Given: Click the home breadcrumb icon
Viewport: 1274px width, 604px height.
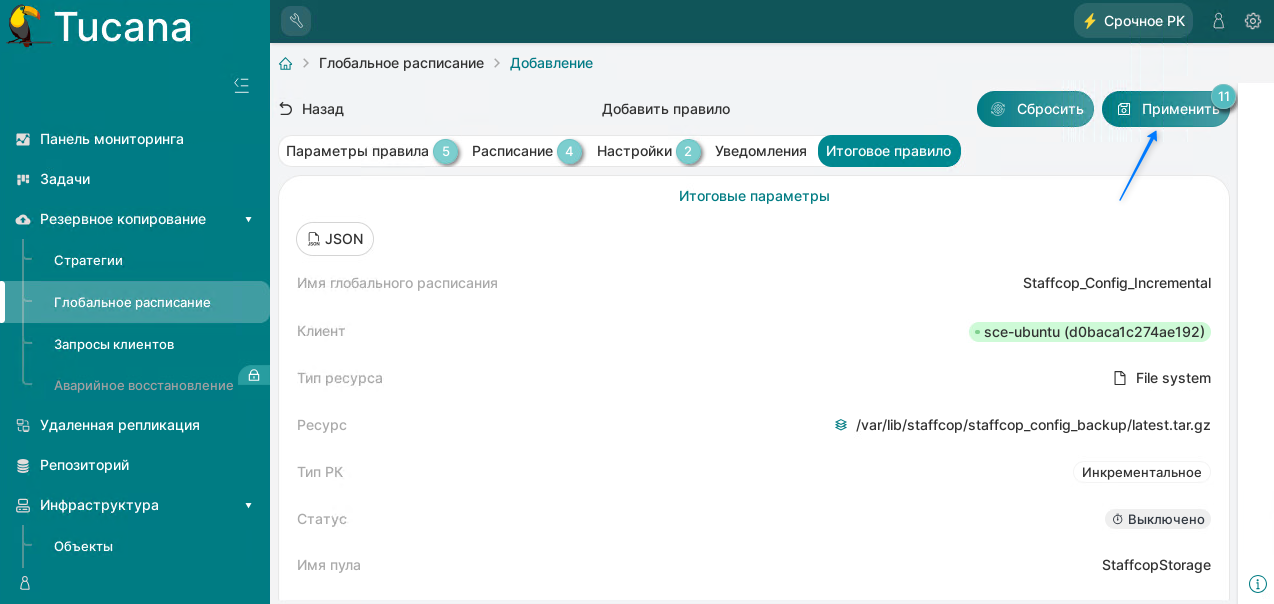Looking at the screenshot, I should pyautogui.click(x=286, y=63).
